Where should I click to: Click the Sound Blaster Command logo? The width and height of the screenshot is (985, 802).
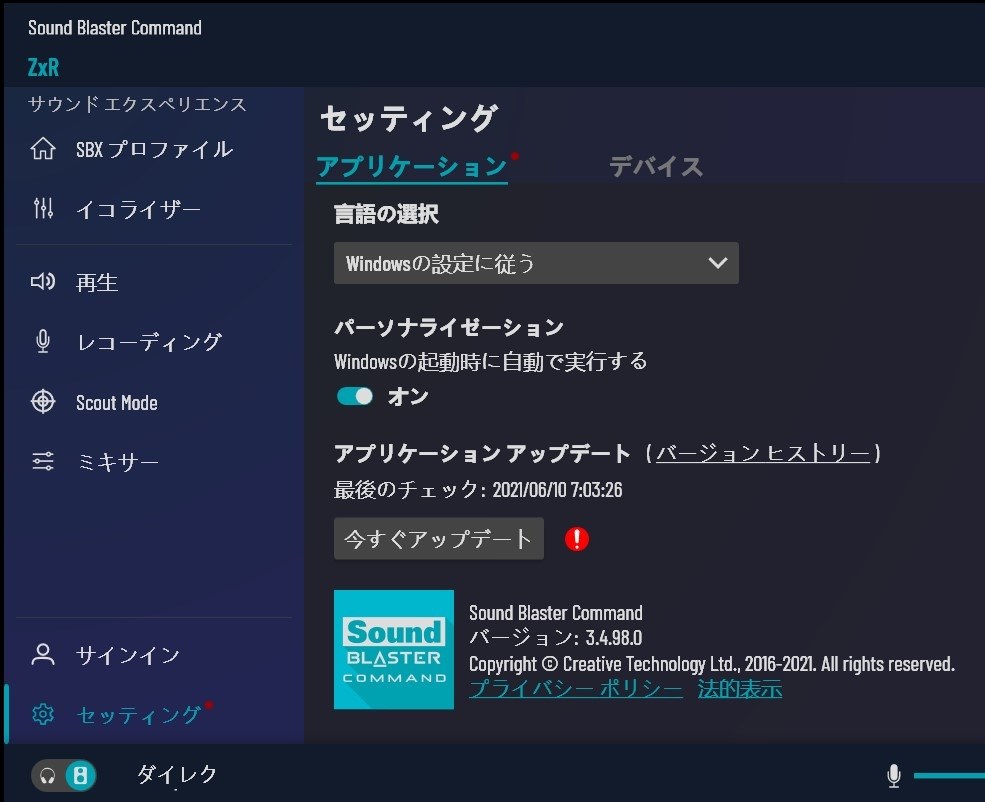[x=394, y=649]
